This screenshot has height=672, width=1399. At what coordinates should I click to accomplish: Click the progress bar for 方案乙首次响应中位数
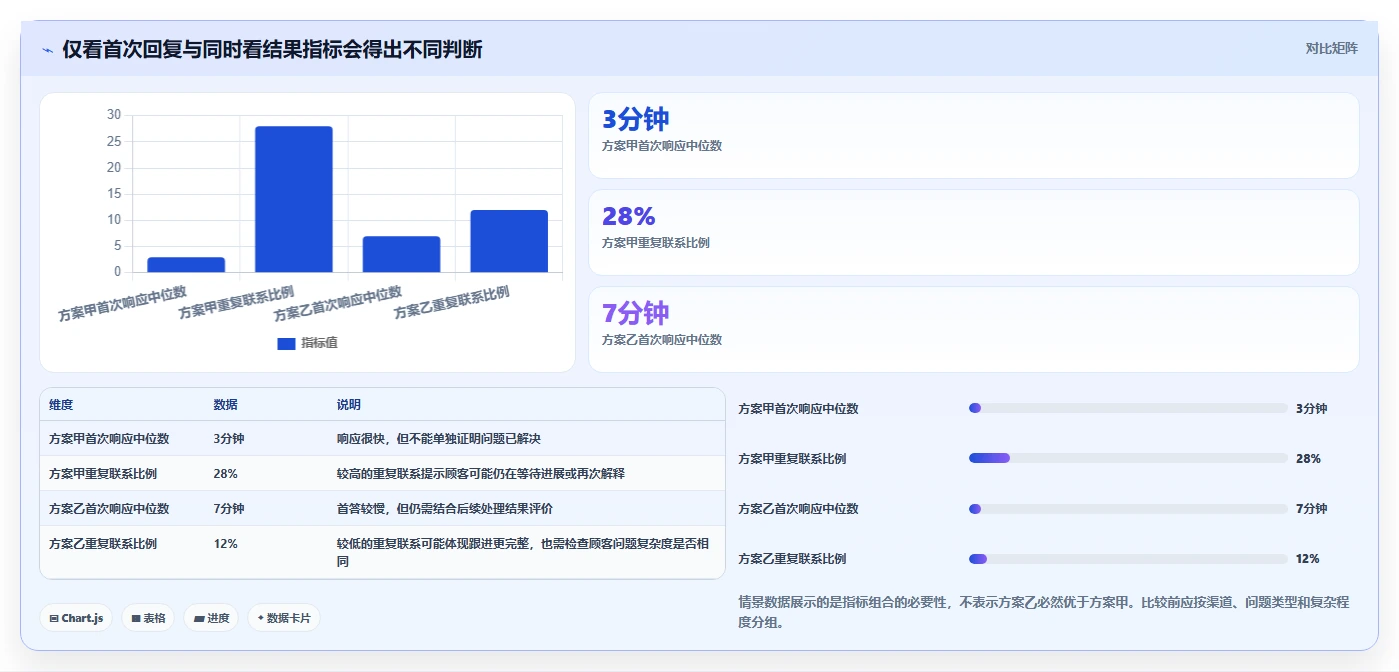1128,508
